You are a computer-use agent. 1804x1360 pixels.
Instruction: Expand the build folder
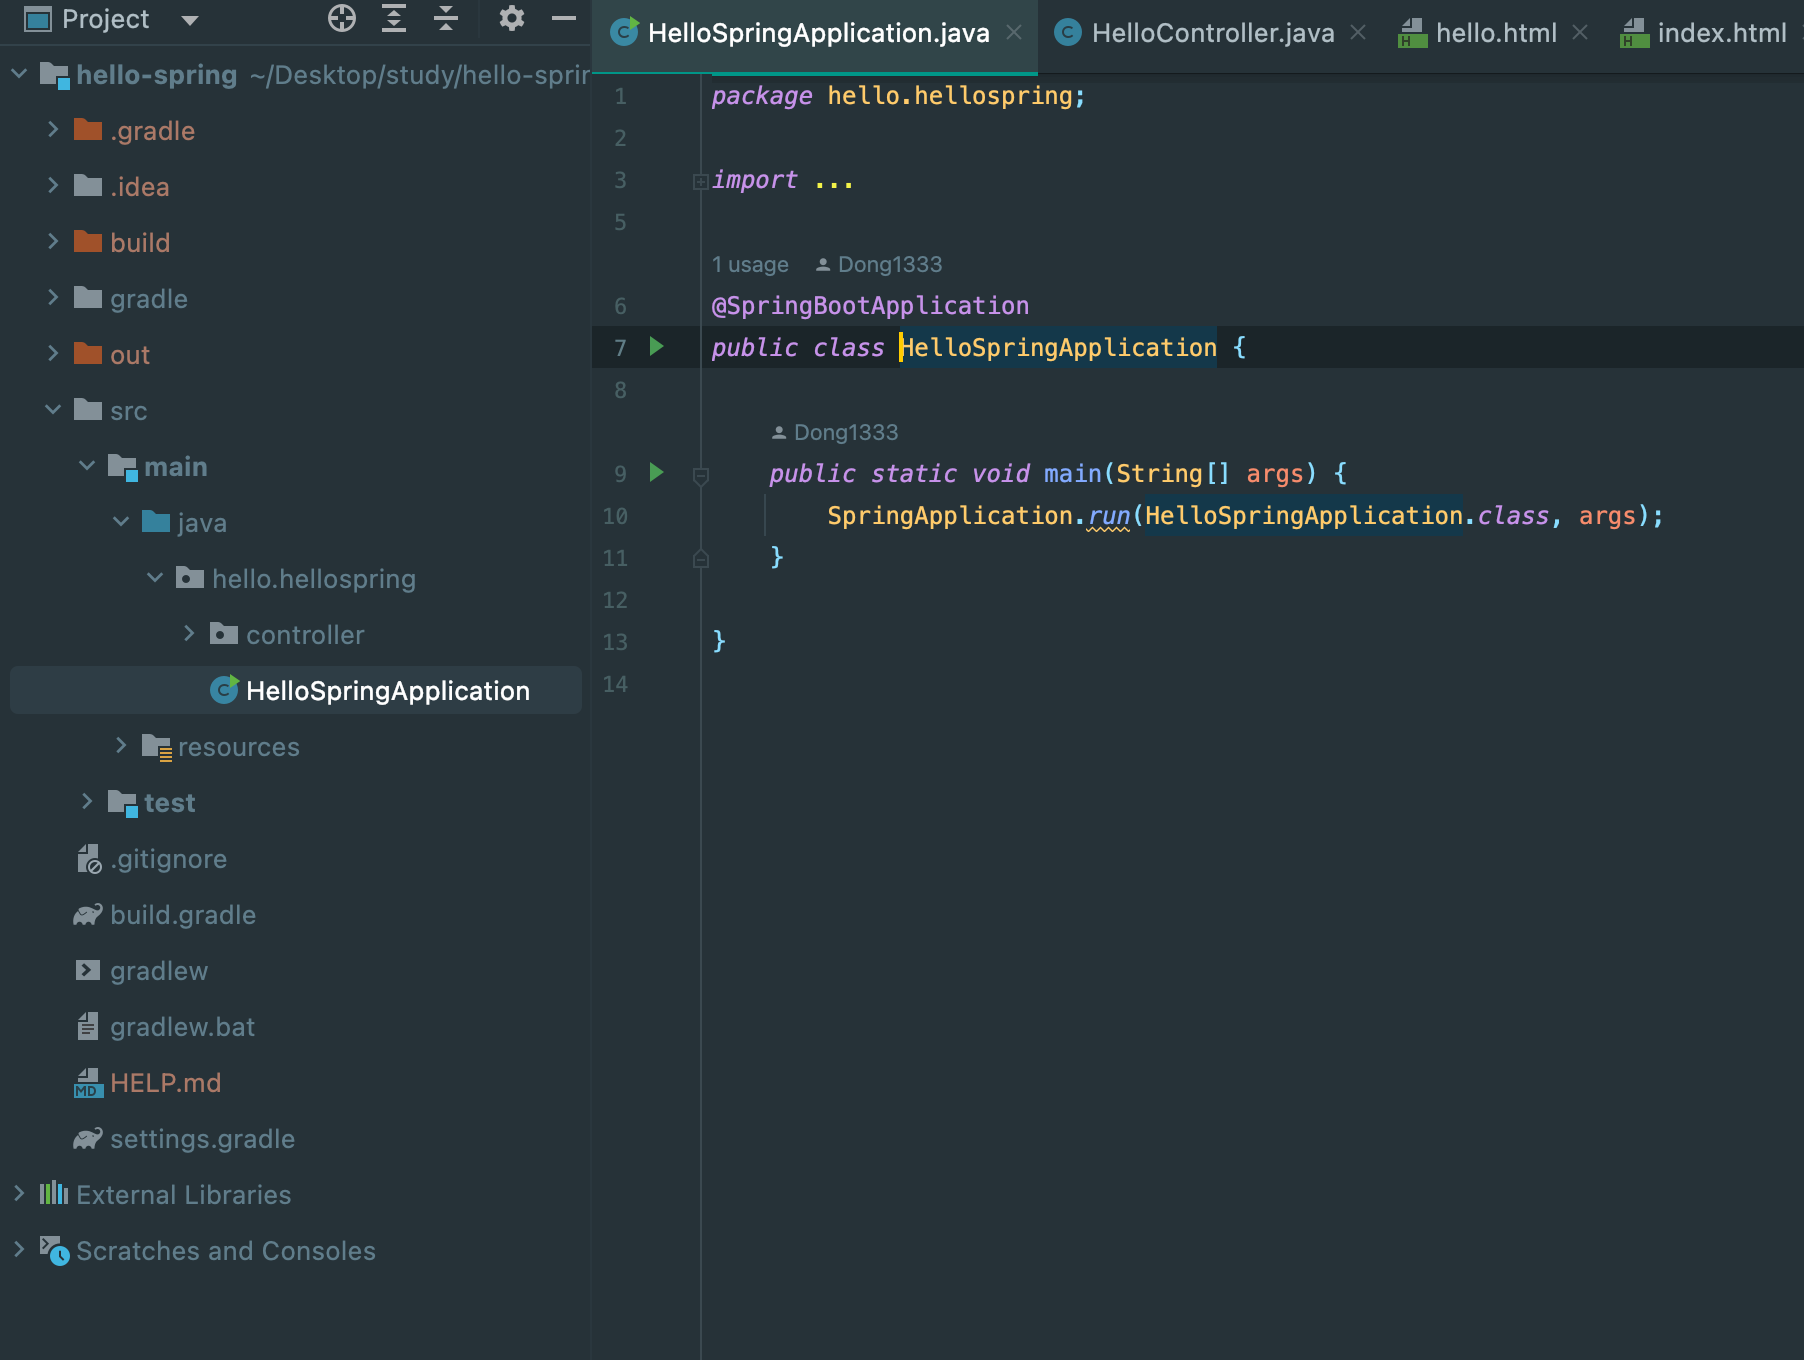pos(53,242)
